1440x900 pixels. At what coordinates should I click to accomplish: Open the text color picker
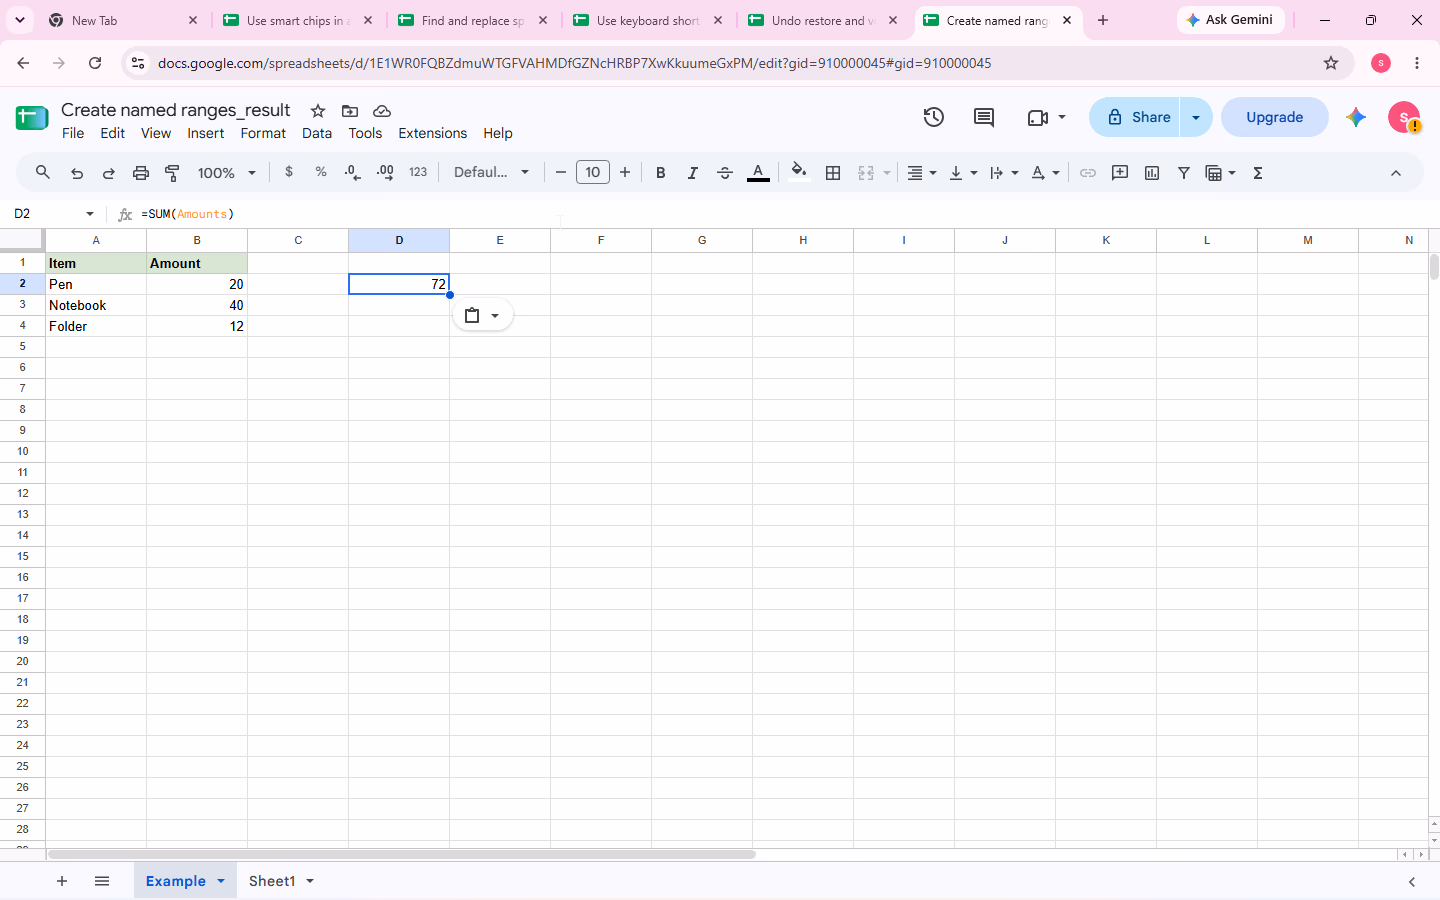(x=758, y=173)
